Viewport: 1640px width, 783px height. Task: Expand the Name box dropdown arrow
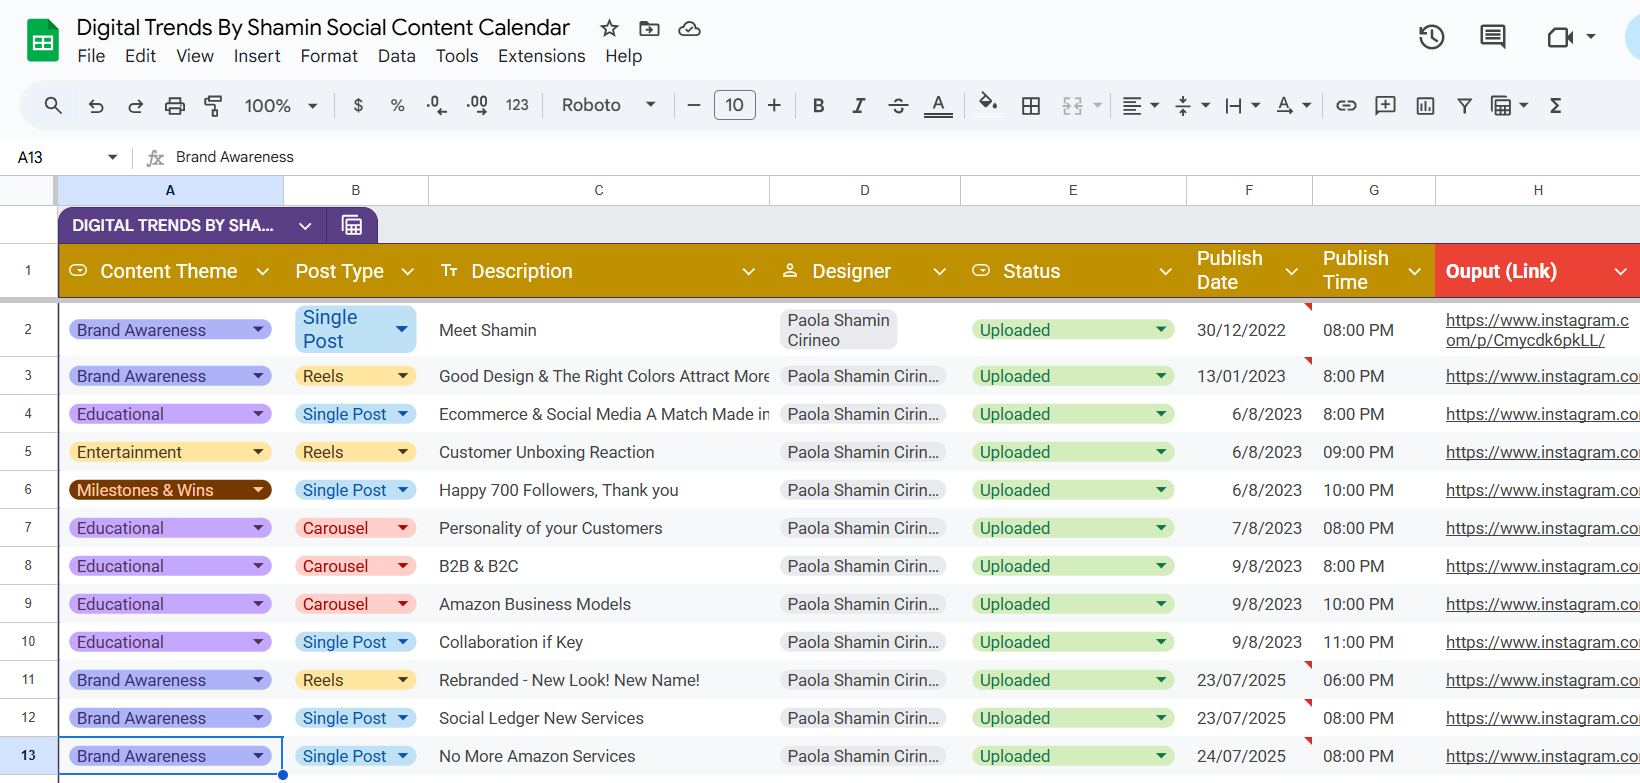[x=112, y=157]
